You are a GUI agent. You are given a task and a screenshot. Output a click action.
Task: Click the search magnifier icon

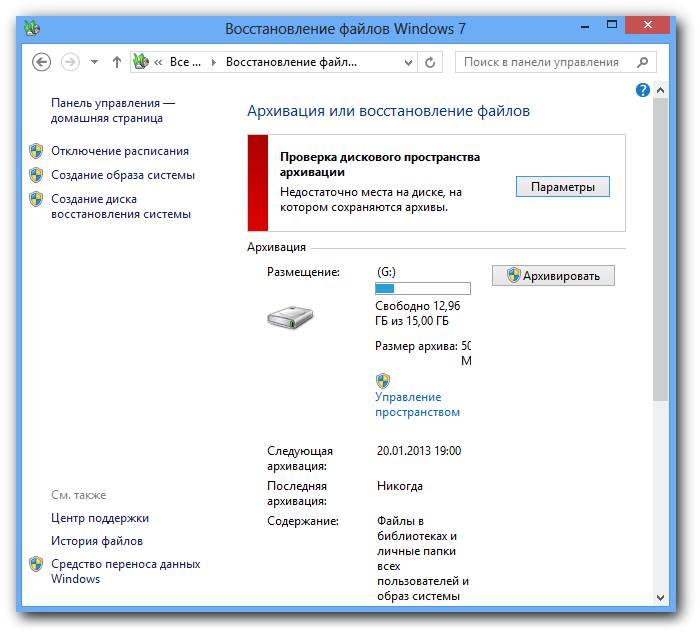point(643,62)
